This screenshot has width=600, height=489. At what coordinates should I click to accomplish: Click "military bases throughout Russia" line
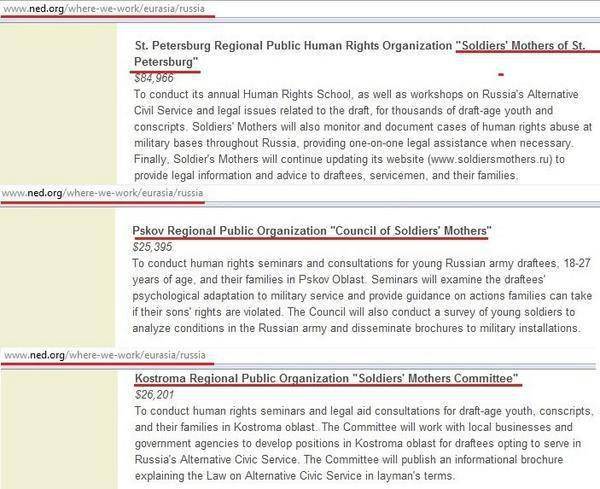(353, 143)
